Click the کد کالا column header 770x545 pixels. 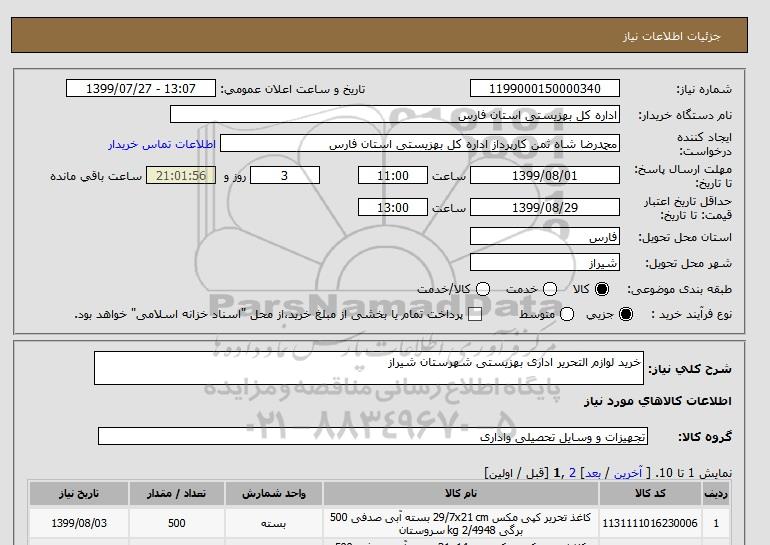pos(650,493)
